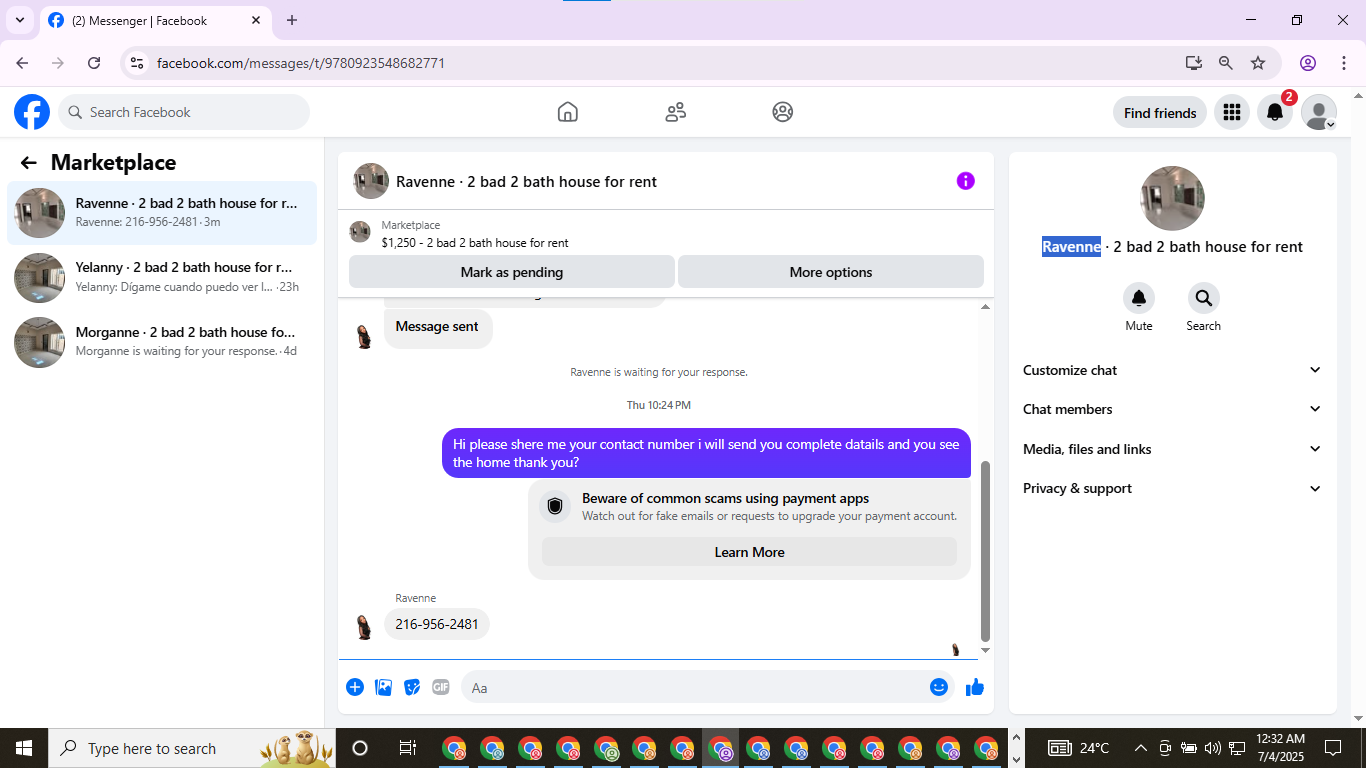Open the $1,250 Marketplace listing link
This screenshot has height=768, width=1366.
pyautogui.click(x=475, y=242)
